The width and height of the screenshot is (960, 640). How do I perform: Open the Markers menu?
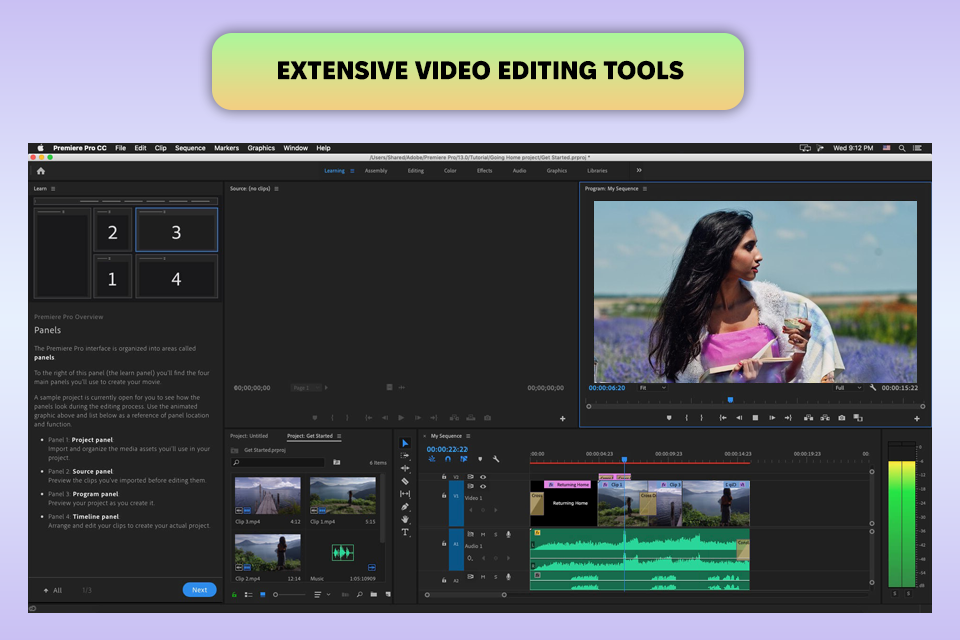click(x=227, y=148)
